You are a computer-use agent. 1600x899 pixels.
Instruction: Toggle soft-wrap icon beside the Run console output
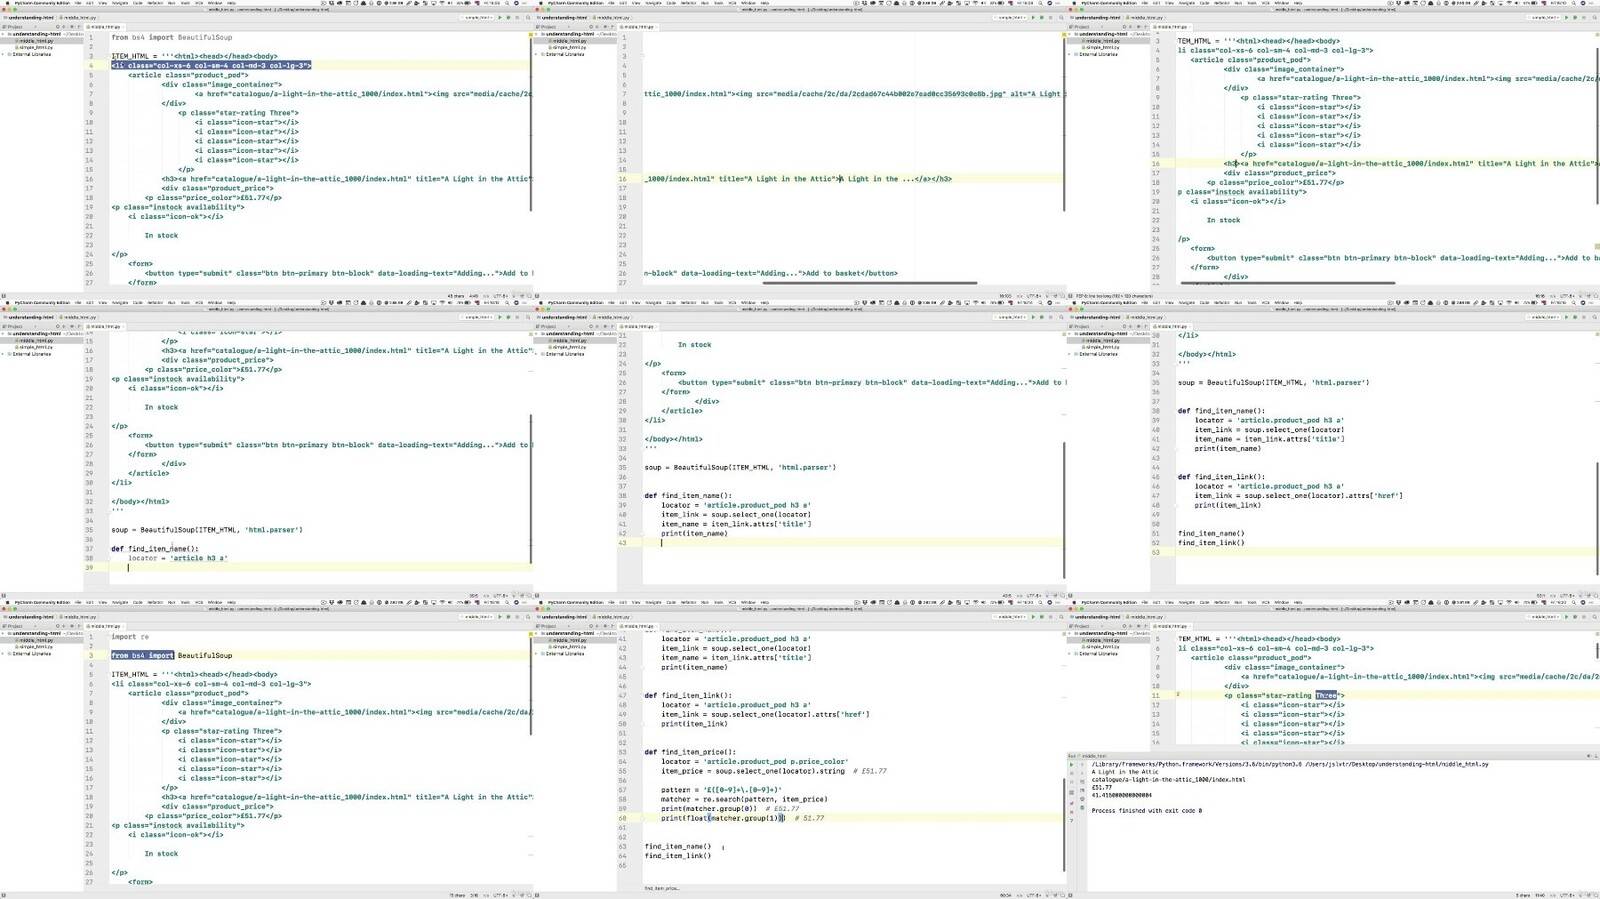[1080, 782]
